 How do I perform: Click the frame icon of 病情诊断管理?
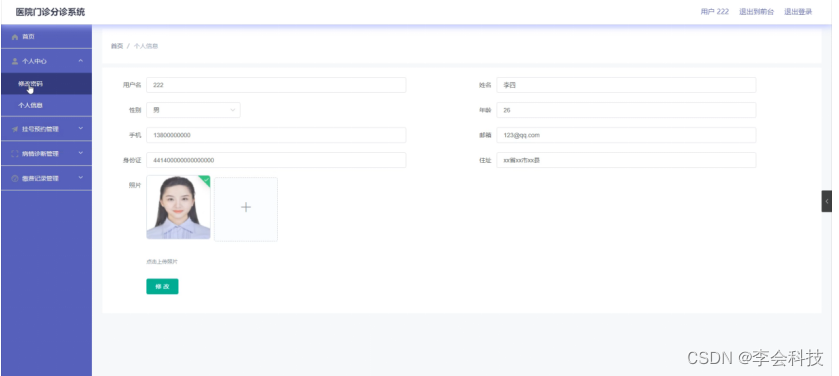point(15,154)
